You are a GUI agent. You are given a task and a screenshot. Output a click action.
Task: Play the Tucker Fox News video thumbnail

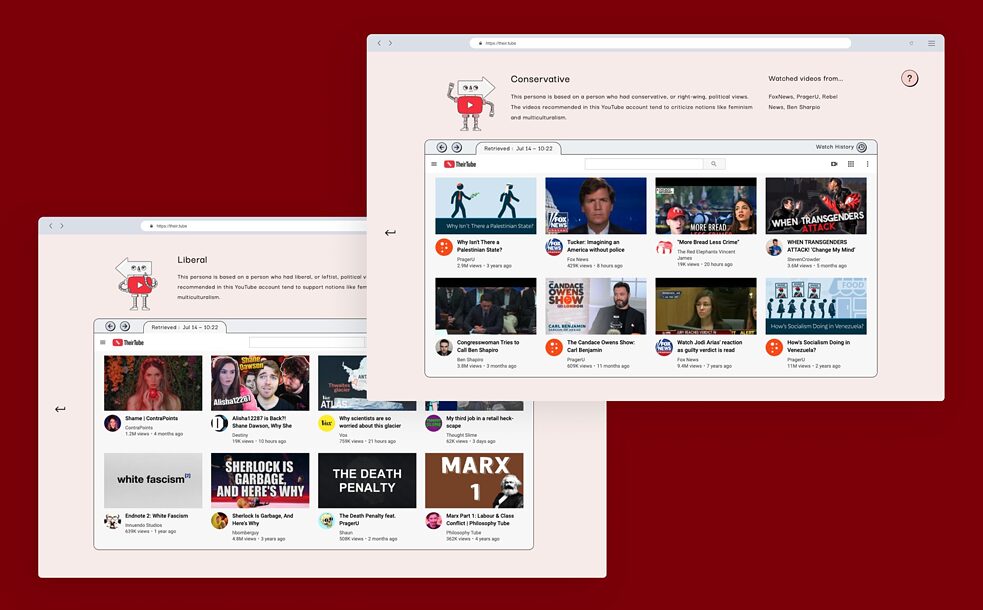[596, 206]
